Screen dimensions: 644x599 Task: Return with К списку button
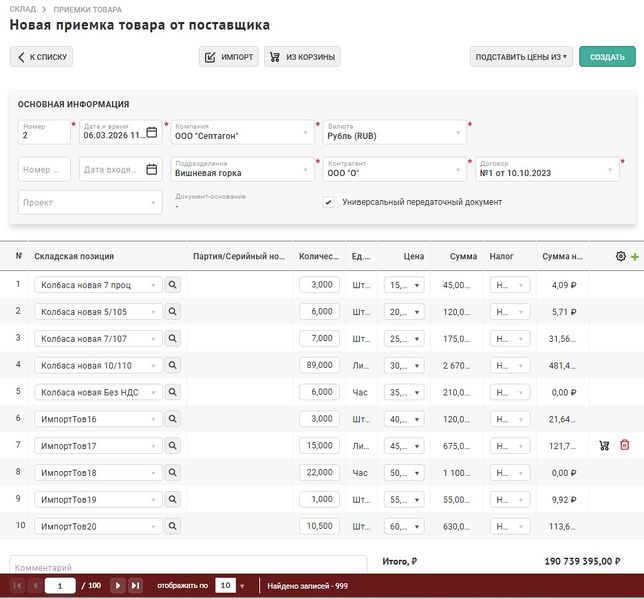[41, 57]
